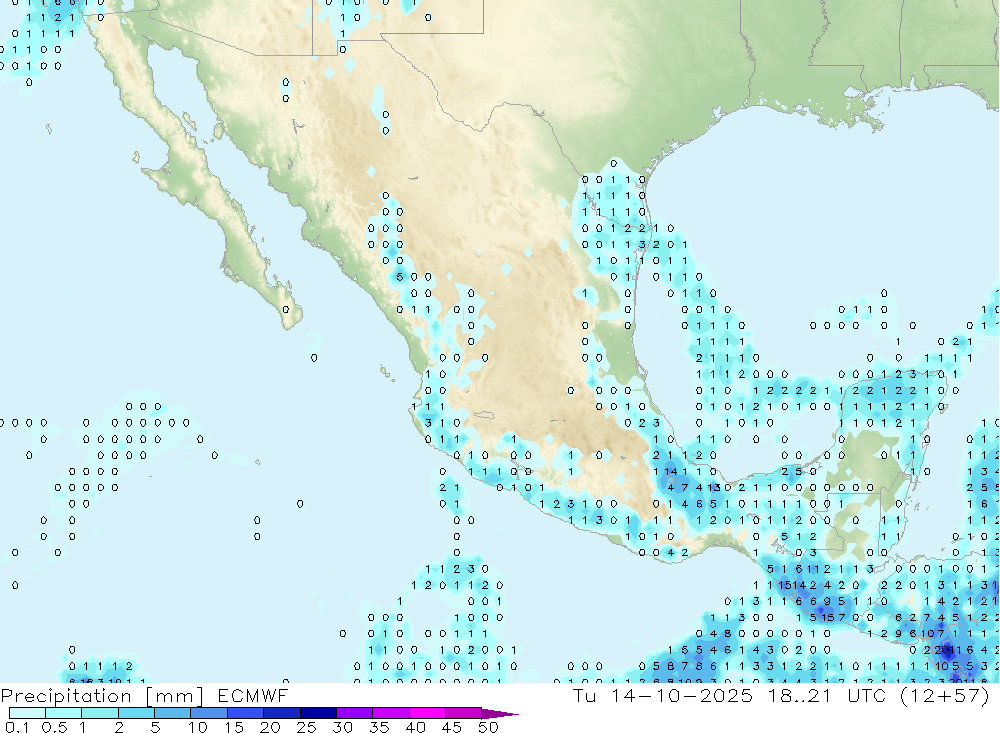Select the 'ECMWF' model label
Viewport: 1000px width, 733px height.
tap(253, 695)
